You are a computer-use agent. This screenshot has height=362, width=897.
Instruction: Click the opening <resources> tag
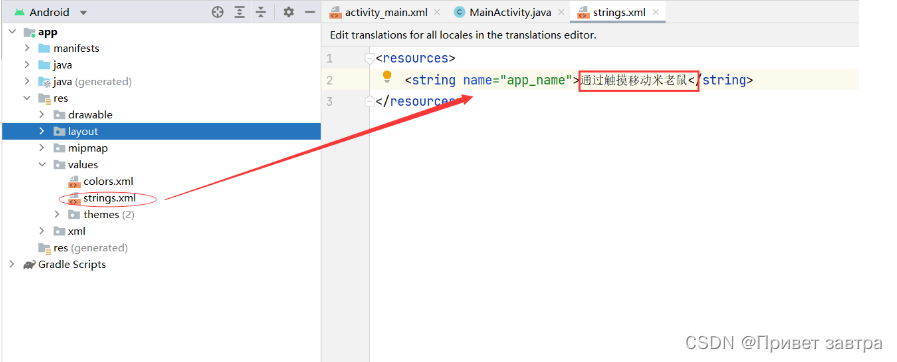click(416, 58)
